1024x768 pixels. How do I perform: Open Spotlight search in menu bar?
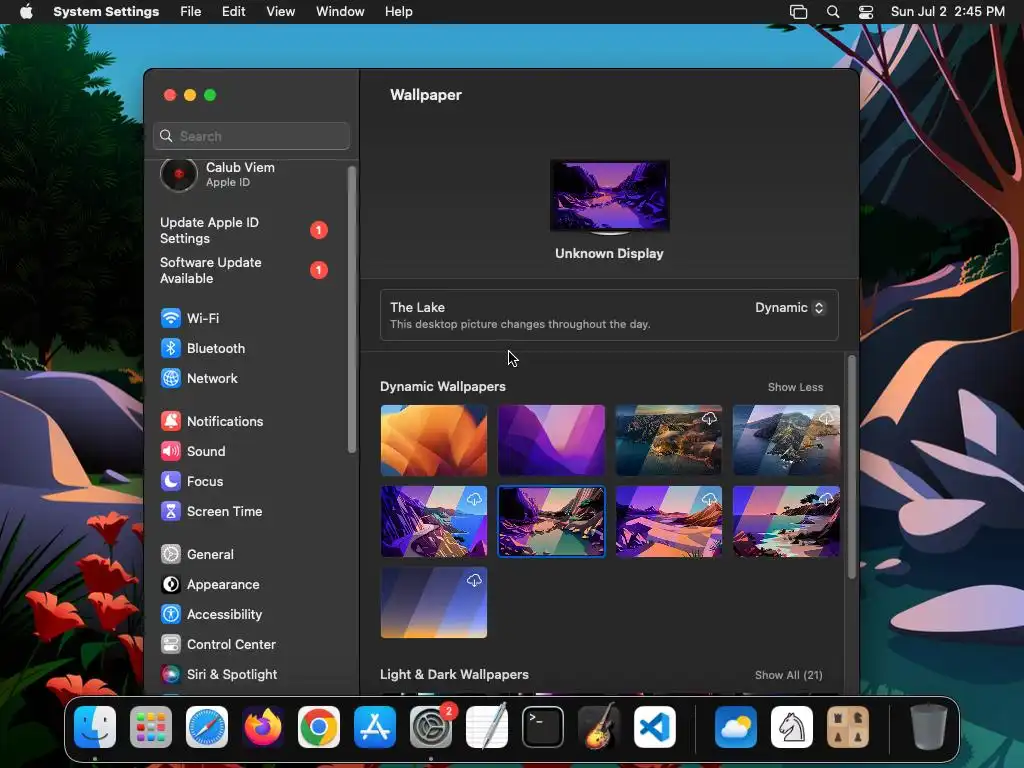tap(833, 12)
